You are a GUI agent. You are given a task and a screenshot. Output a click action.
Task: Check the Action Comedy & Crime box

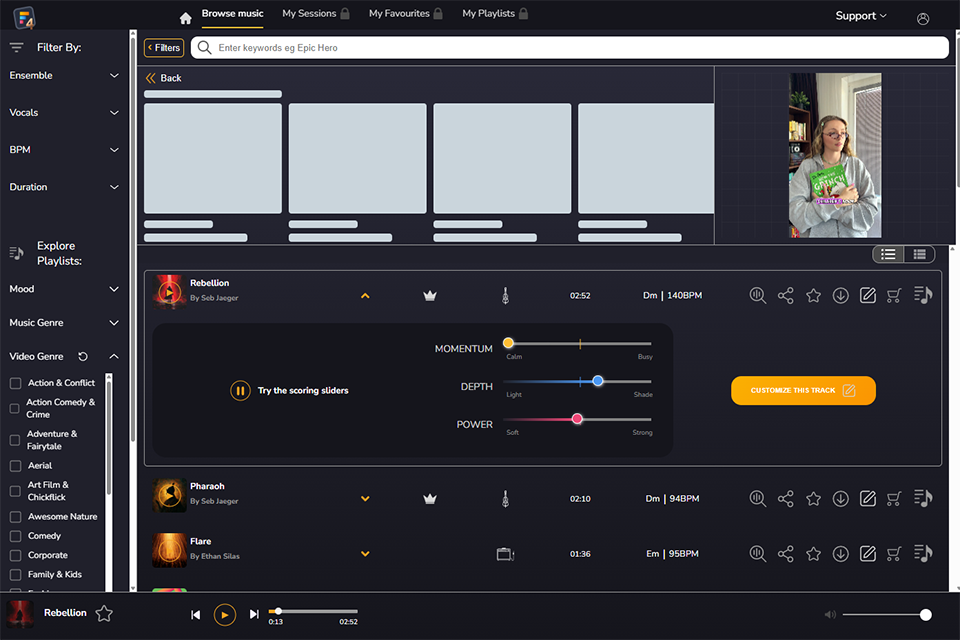15,408
